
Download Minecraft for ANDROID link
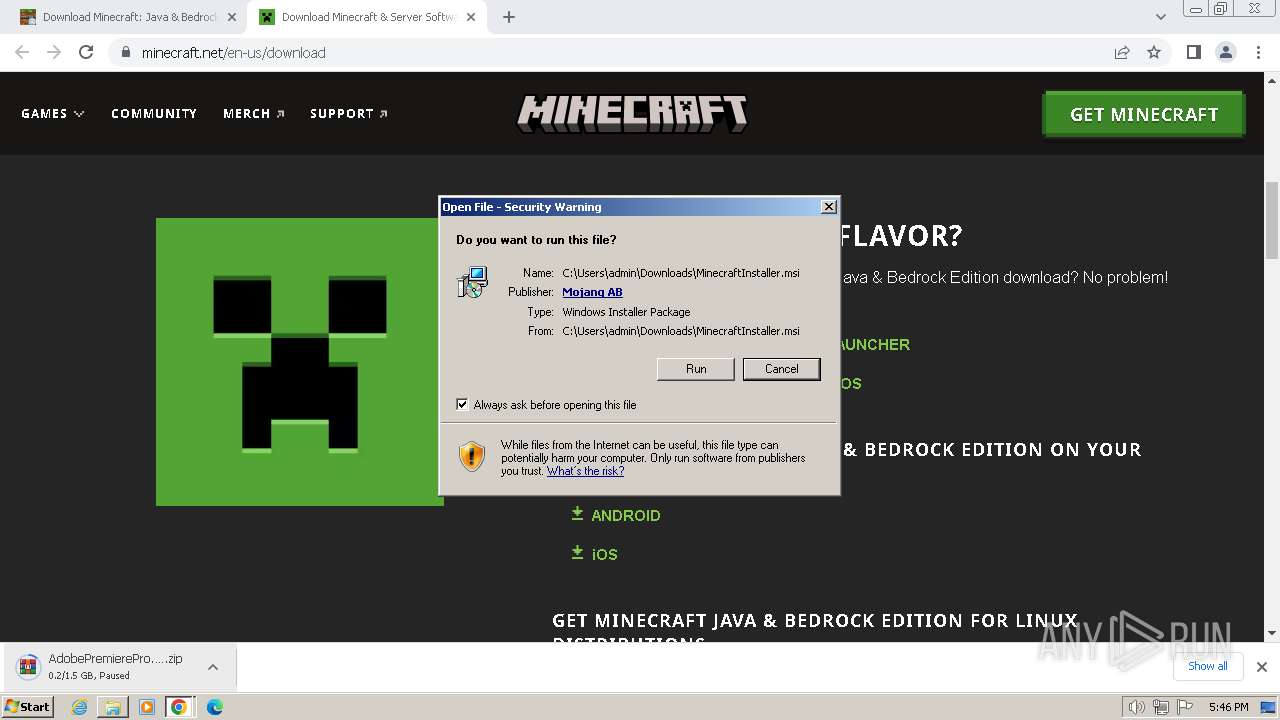pyautogui.click(x=626, y=515)
